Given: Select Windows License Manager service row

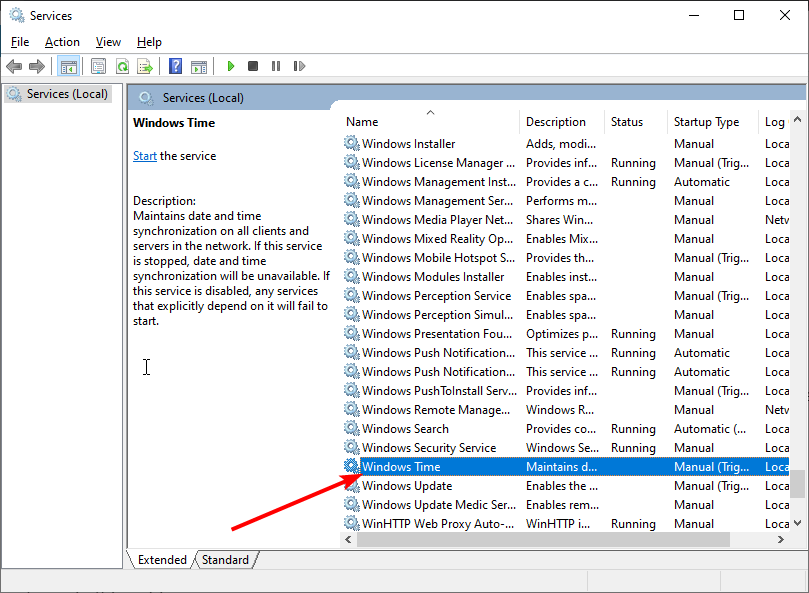Looking at the screenshot, I should (566, 163).
